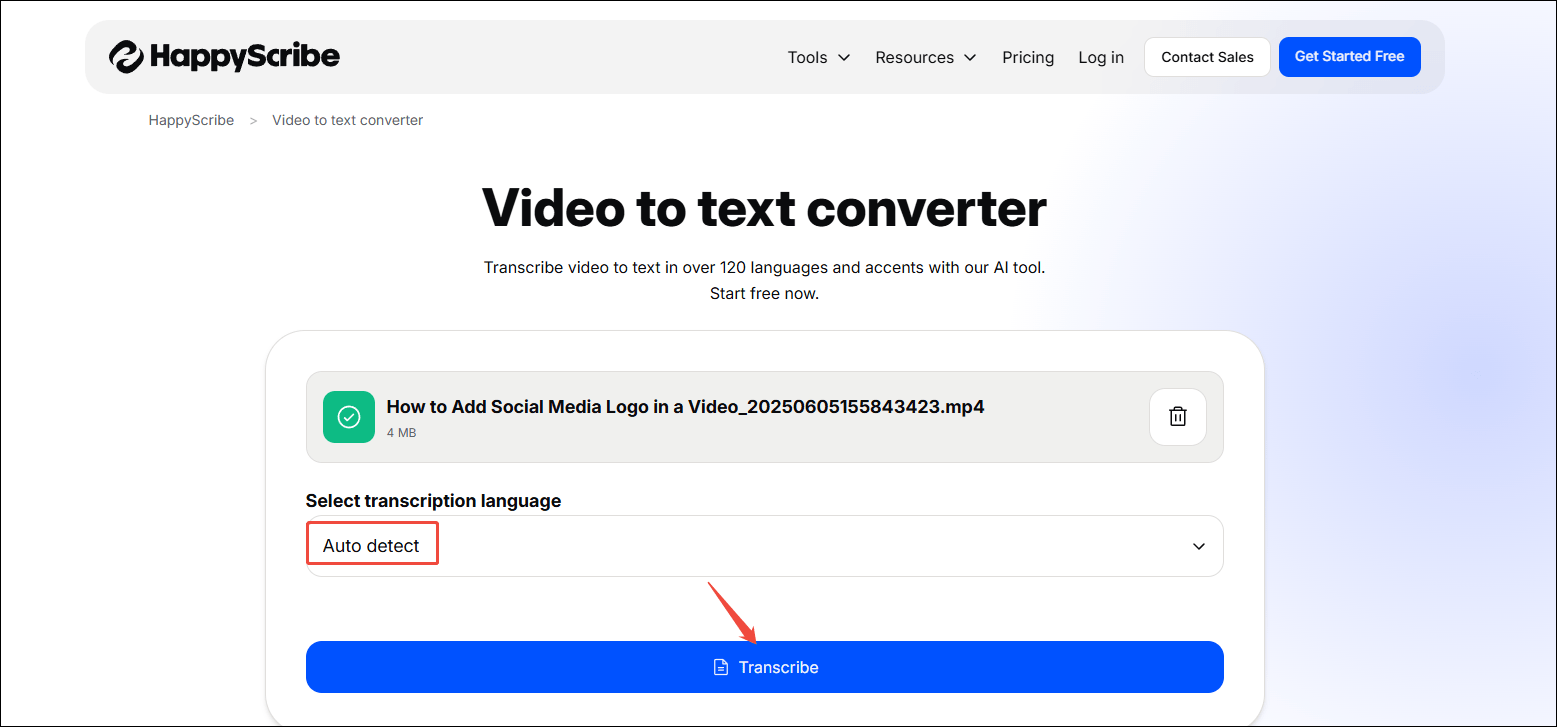1557x727 pixels.
Task: Click Get Started Free button
Action: click(x=1349, y=57)
